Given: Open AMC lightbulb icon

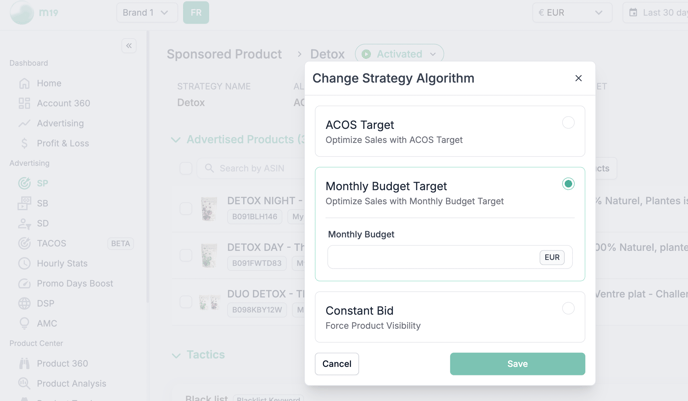Looking at the screenshot, I should [x=24, y=323].
